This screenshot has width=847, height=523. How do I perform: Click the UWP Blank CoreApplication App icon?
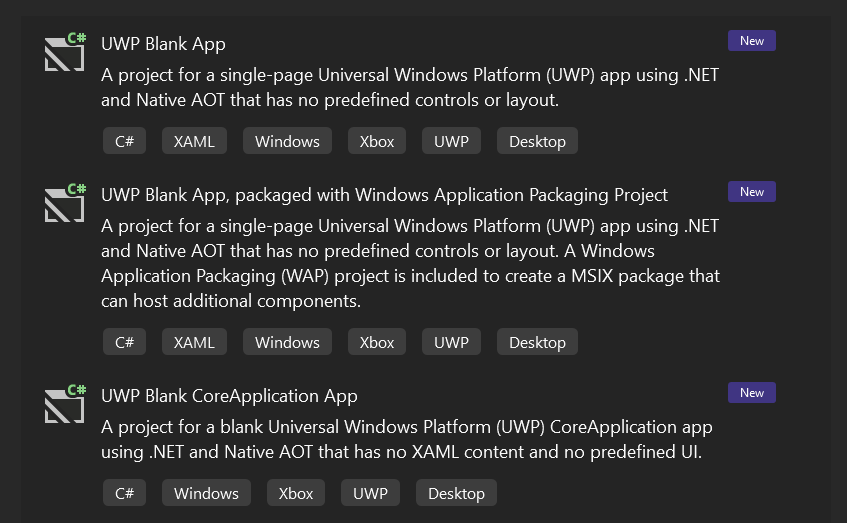click(x=65, y=406)
